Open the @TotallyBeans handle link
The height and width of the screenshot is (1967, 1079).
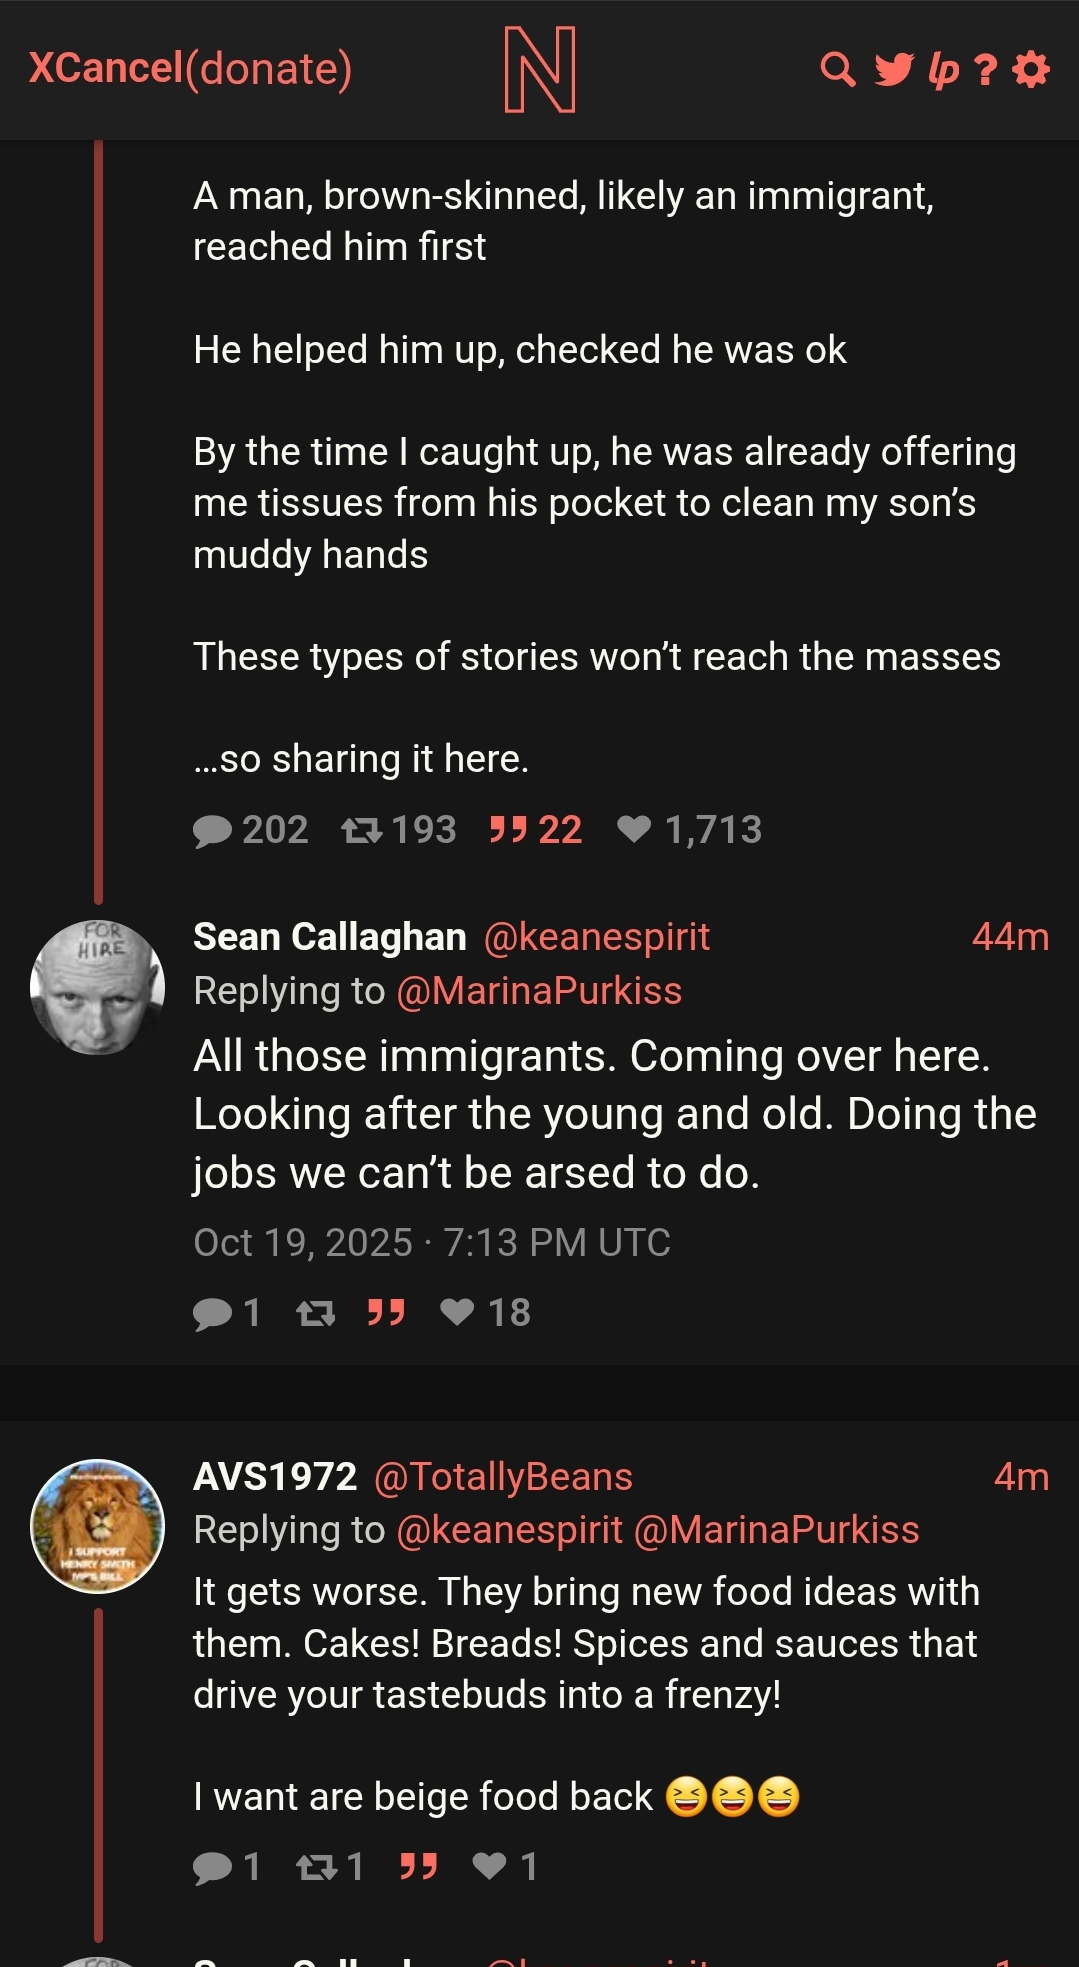503,1477
